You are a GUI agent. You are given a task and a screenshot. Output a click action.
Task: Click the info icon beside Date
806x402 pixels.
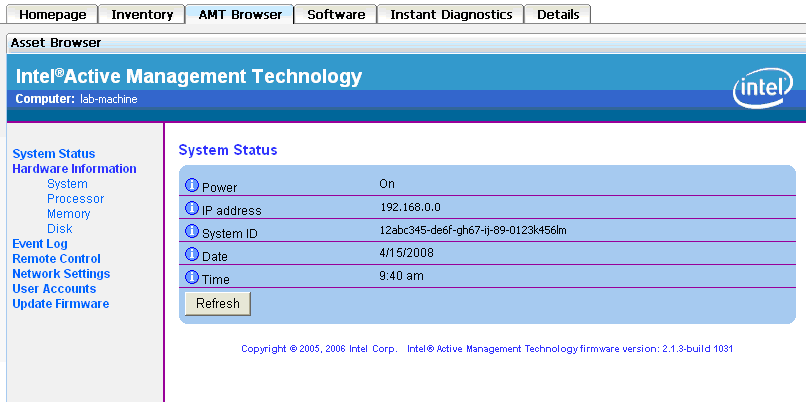[193, 255]
